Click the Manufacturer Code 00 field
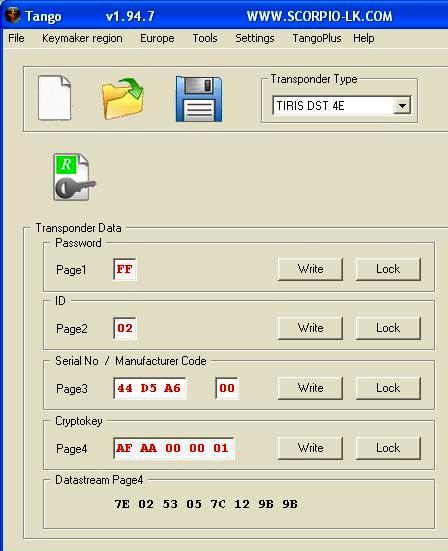The image size is (448, 551). pyautogui.click(x=227, y=388)
